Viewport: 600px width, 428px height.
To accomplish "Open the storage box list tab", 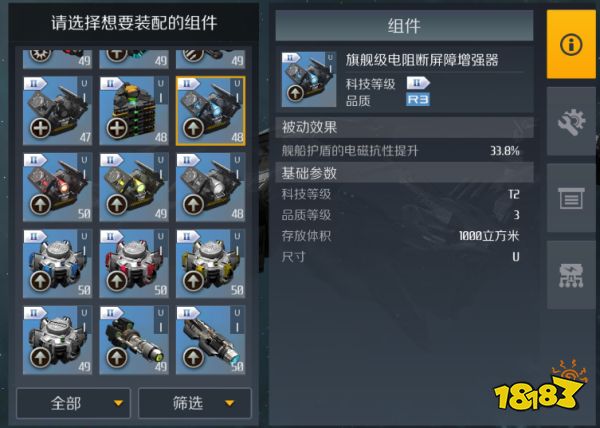I will coord(571,198).
